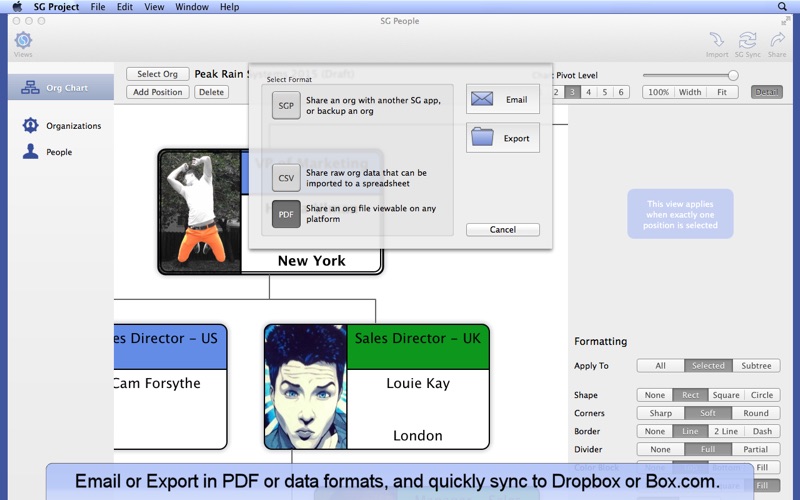Click the Export folder button
Image resolution: width=800 pixels, height=500 pixels.
(x=503, y=138)
